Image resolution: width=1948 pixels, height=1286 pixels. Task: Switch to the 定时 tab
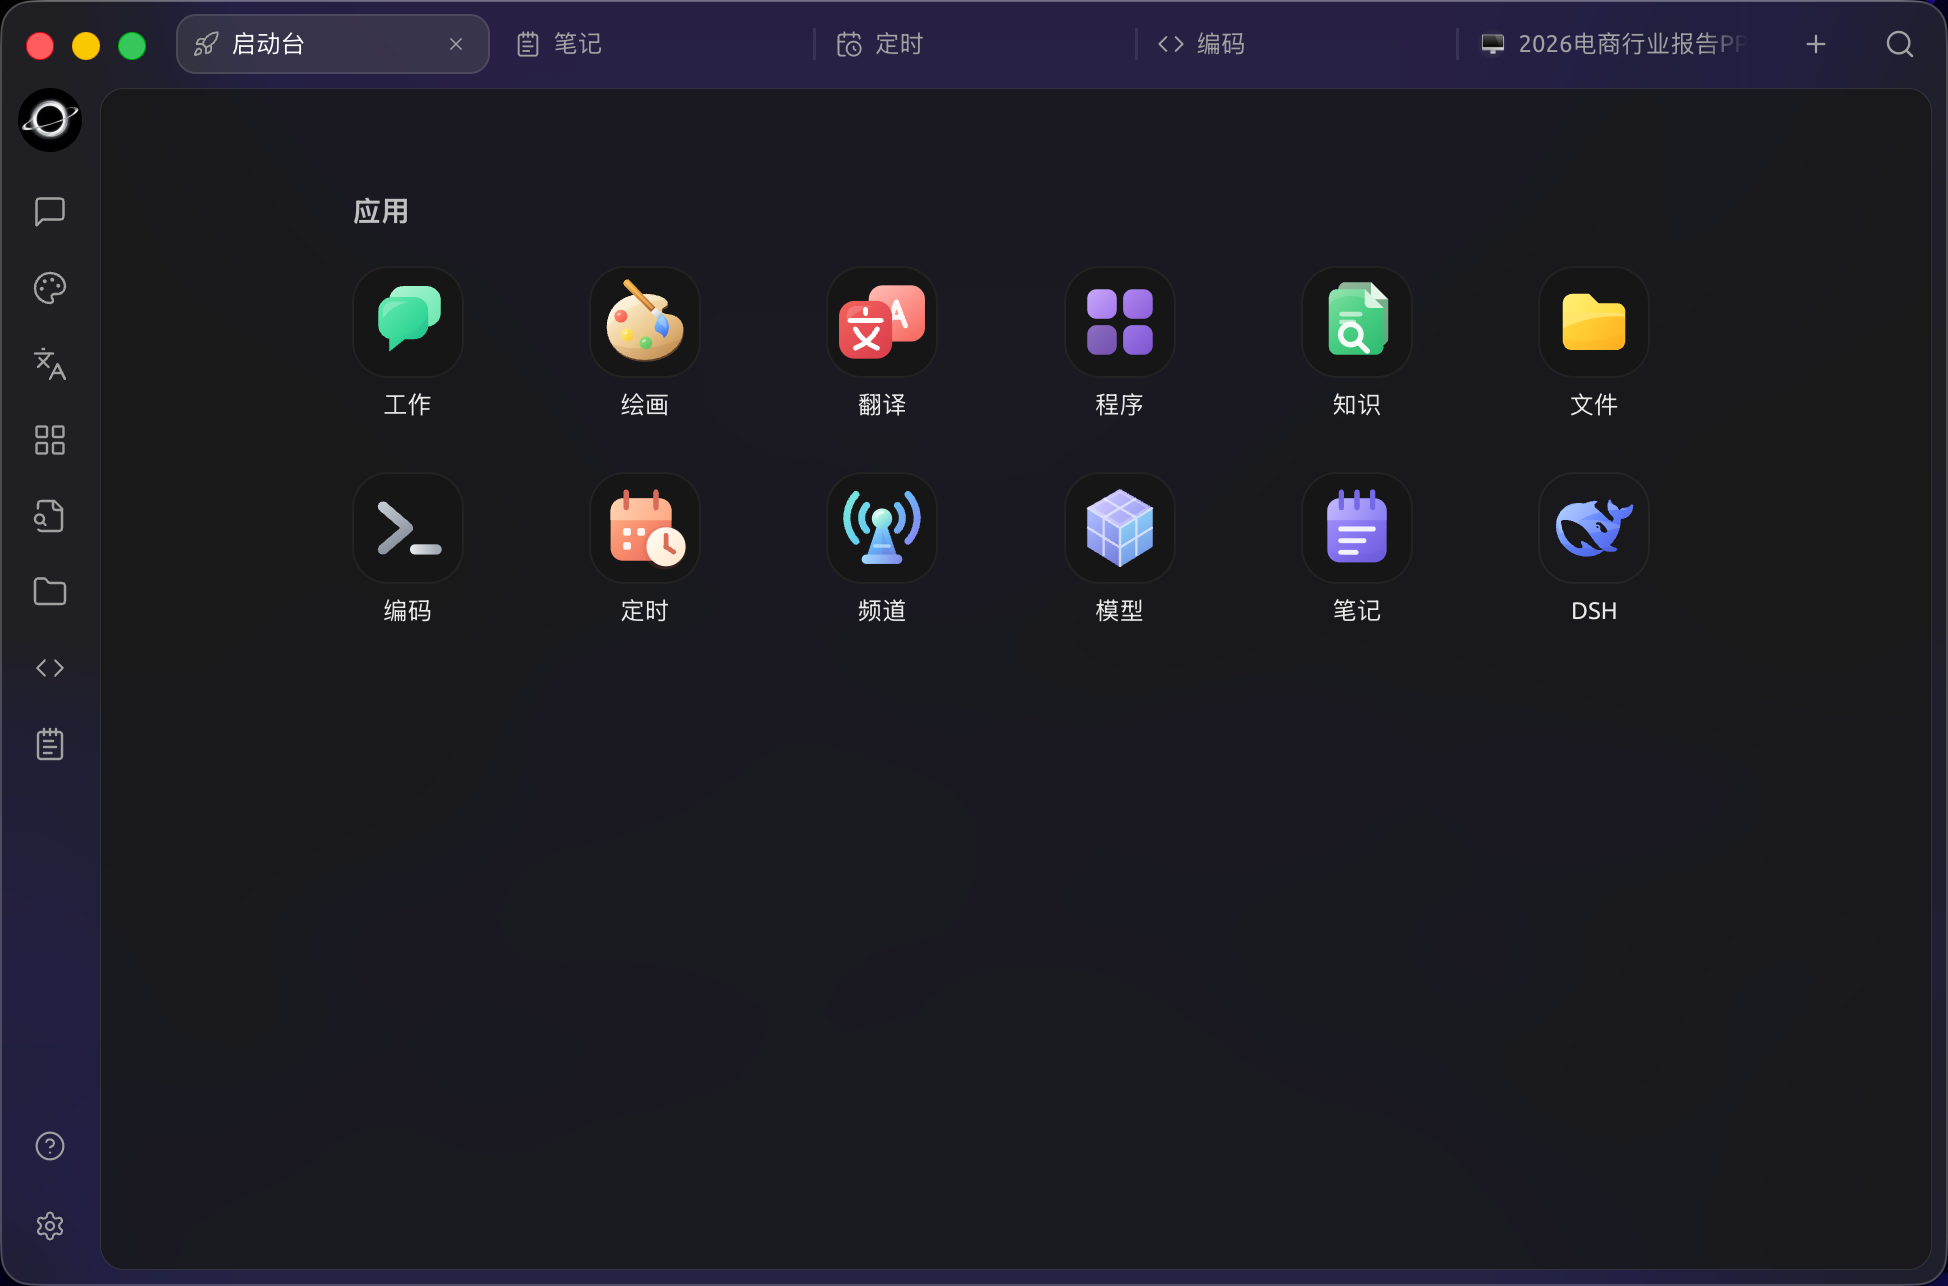point(976,44)
